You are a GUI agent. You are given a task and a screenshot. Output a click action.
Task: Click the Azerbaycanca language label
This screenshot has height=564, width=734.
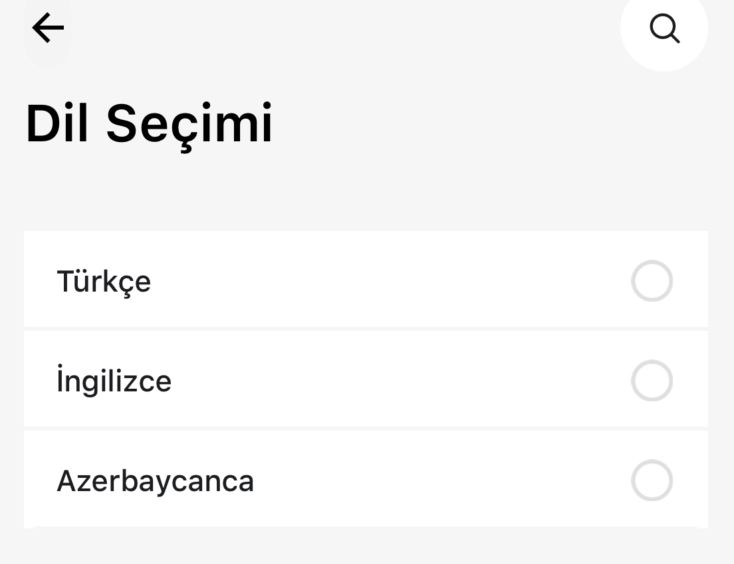155,481
